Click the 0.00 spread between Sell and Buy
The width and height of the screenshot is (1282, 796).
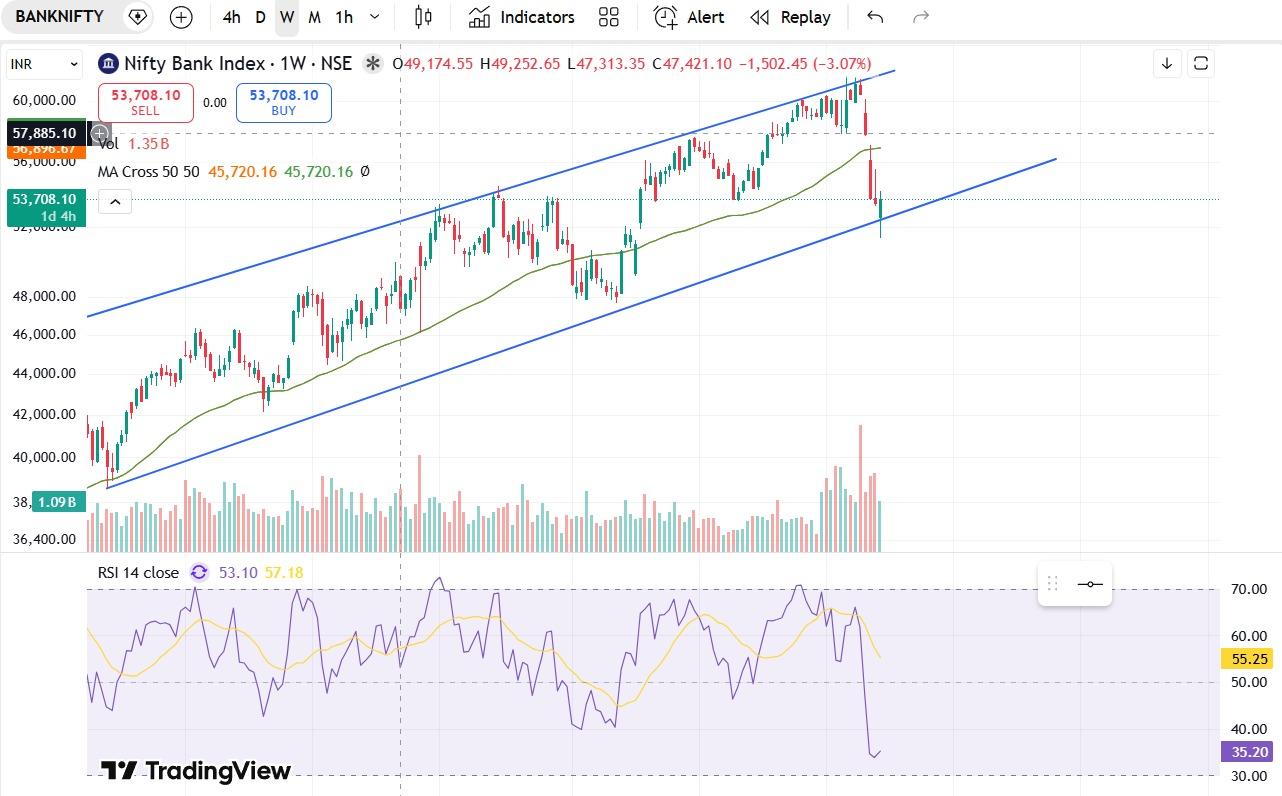[x=214, y=102]
